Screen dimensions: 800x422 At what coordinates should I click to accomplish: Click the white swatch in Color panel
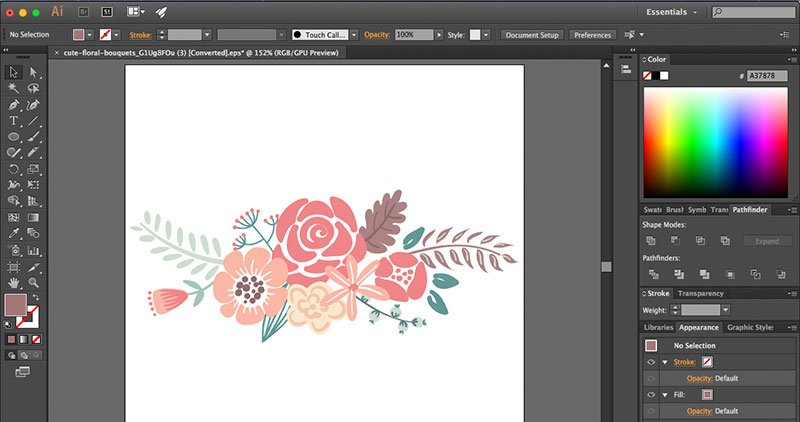coord(664,76)
